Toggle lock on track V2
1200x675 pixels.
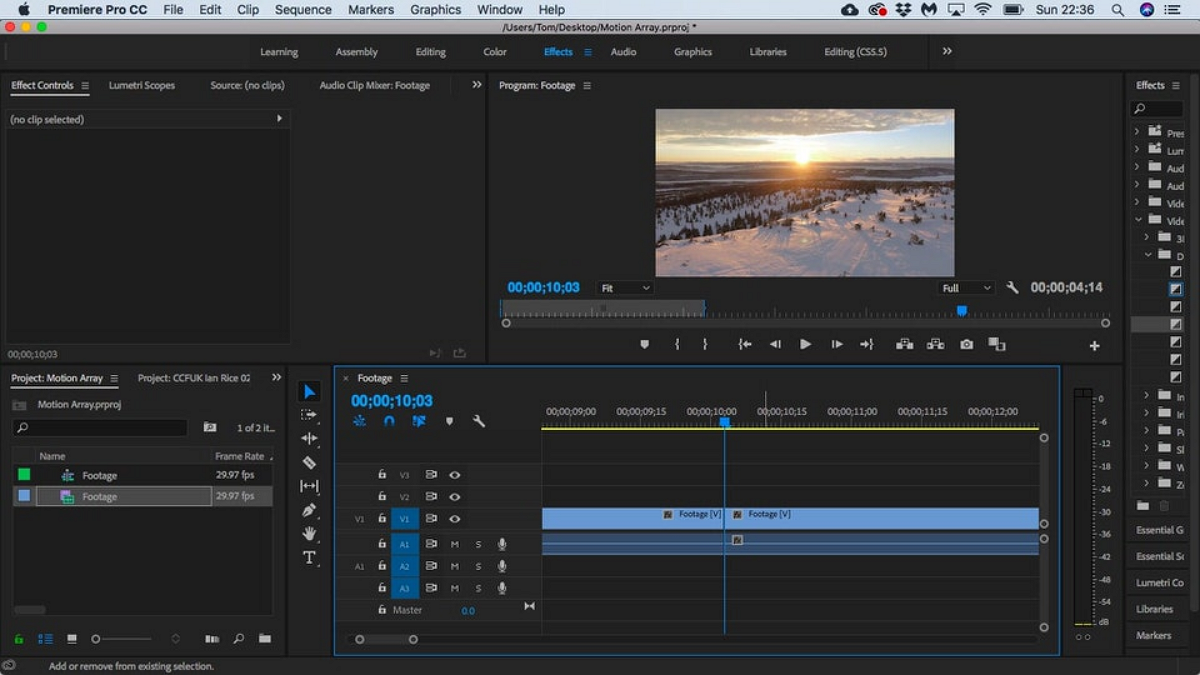[382, 497]
